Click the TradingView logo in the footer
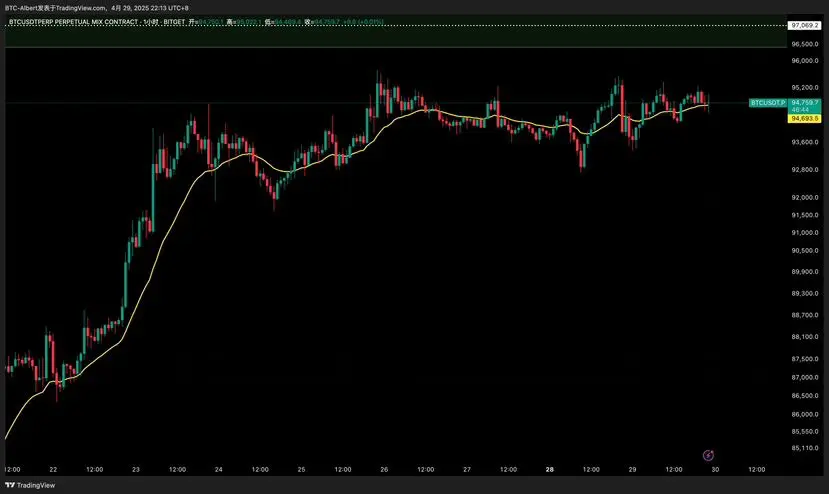 click(30, 485)
